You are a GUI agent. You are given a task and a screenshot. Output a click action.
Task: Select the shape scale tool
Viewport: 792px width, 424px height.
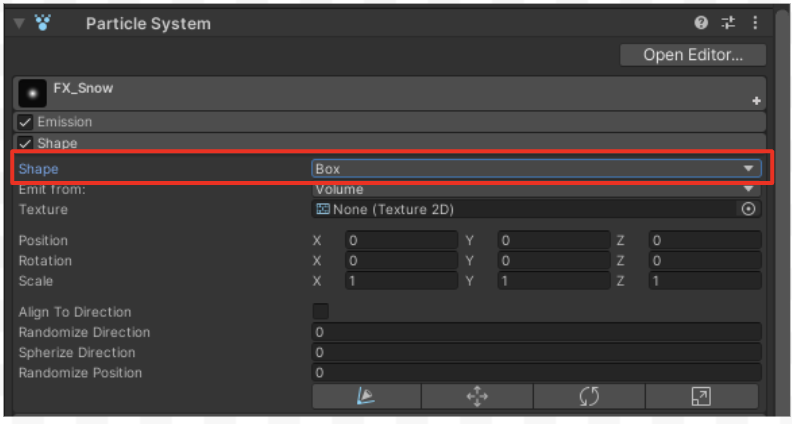point(701,397)
